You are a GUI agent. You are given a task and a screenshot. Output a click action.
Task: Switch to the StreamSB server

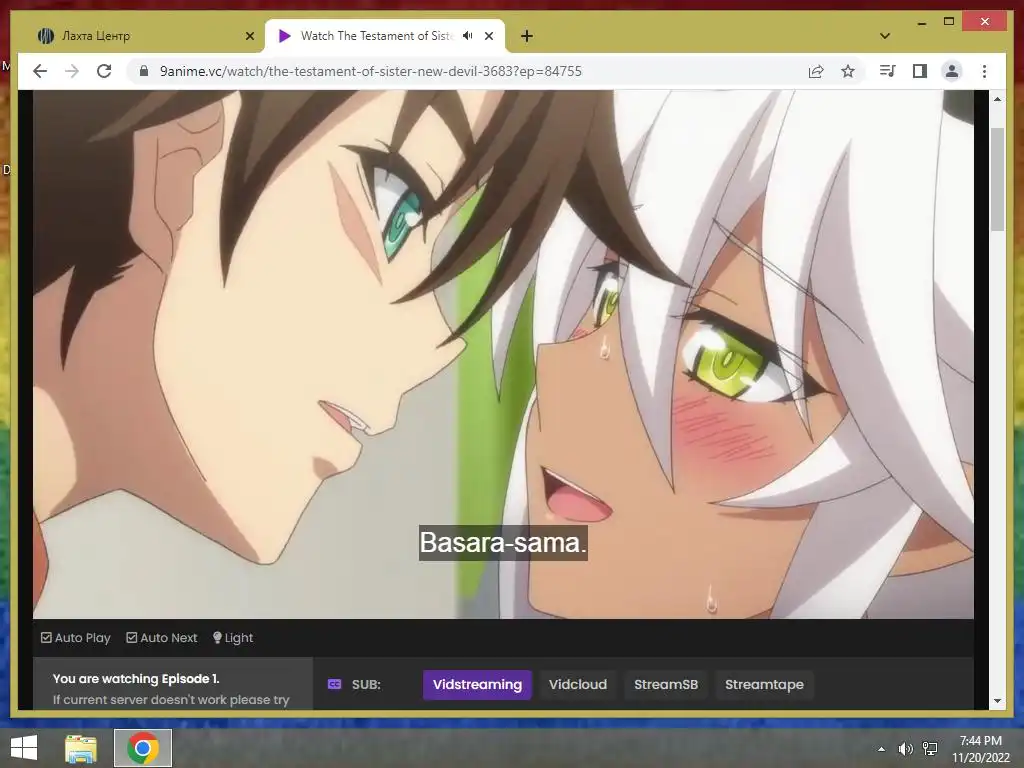[666, 684]
